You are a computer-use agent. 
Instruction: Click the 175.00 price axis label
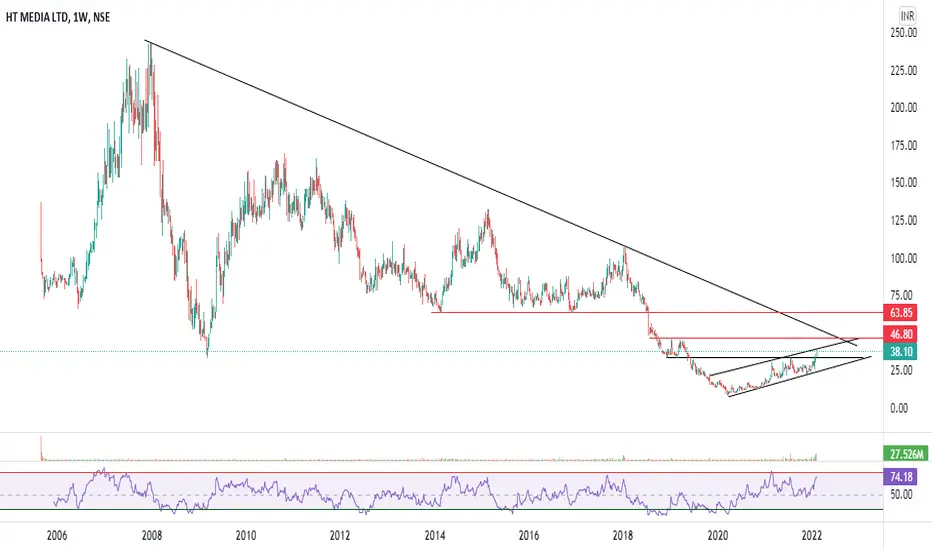(903, 145)
